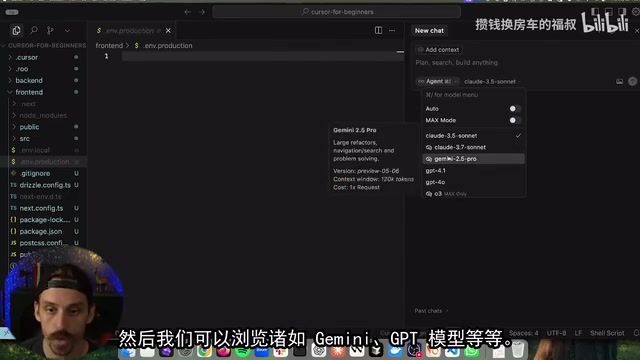Click line number 1 in the editor gutter
Viewport: 640px width, 360px height.
[107, 56]
